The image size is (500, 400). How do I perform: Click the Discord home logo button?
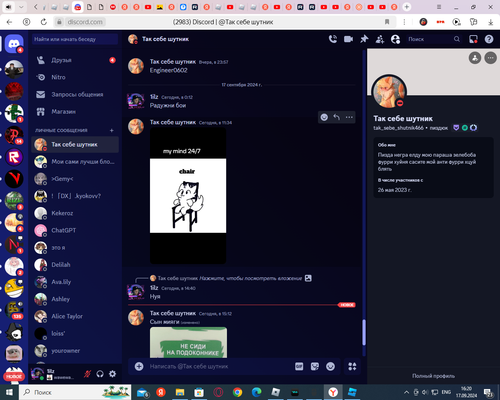pyautogui.click(x=14, y=43)
